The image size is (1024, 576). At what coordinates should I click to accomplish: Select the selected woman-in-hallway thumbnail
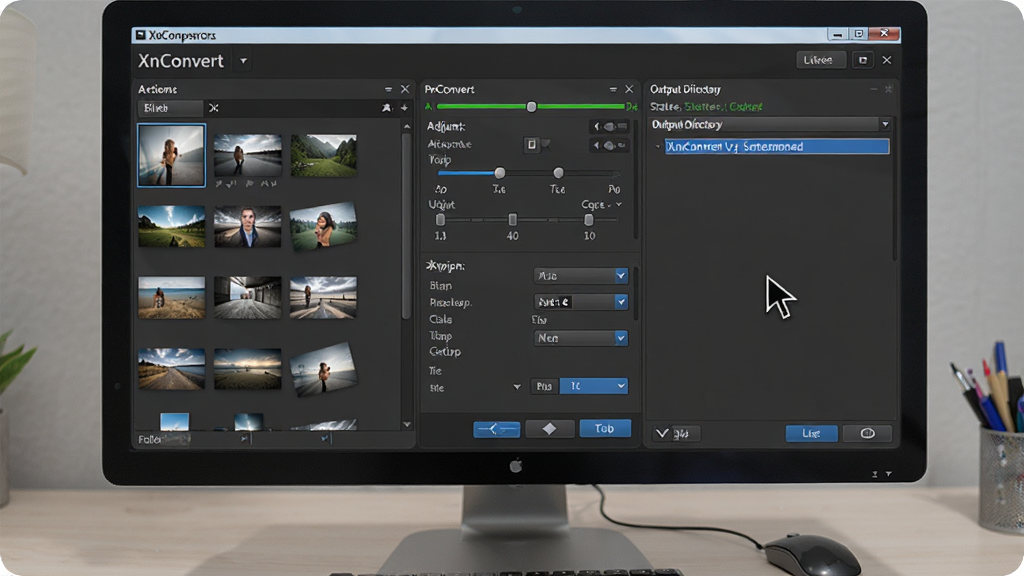171,155
